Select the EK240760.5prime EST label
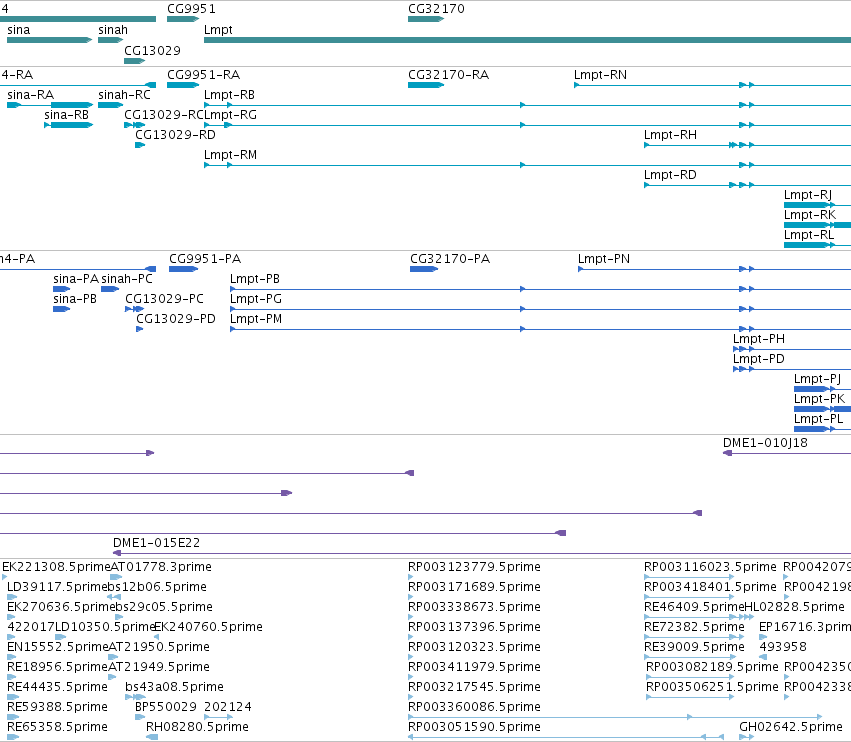Image resolution: width=851 pixels, height=742 pixels. [208, 627]
